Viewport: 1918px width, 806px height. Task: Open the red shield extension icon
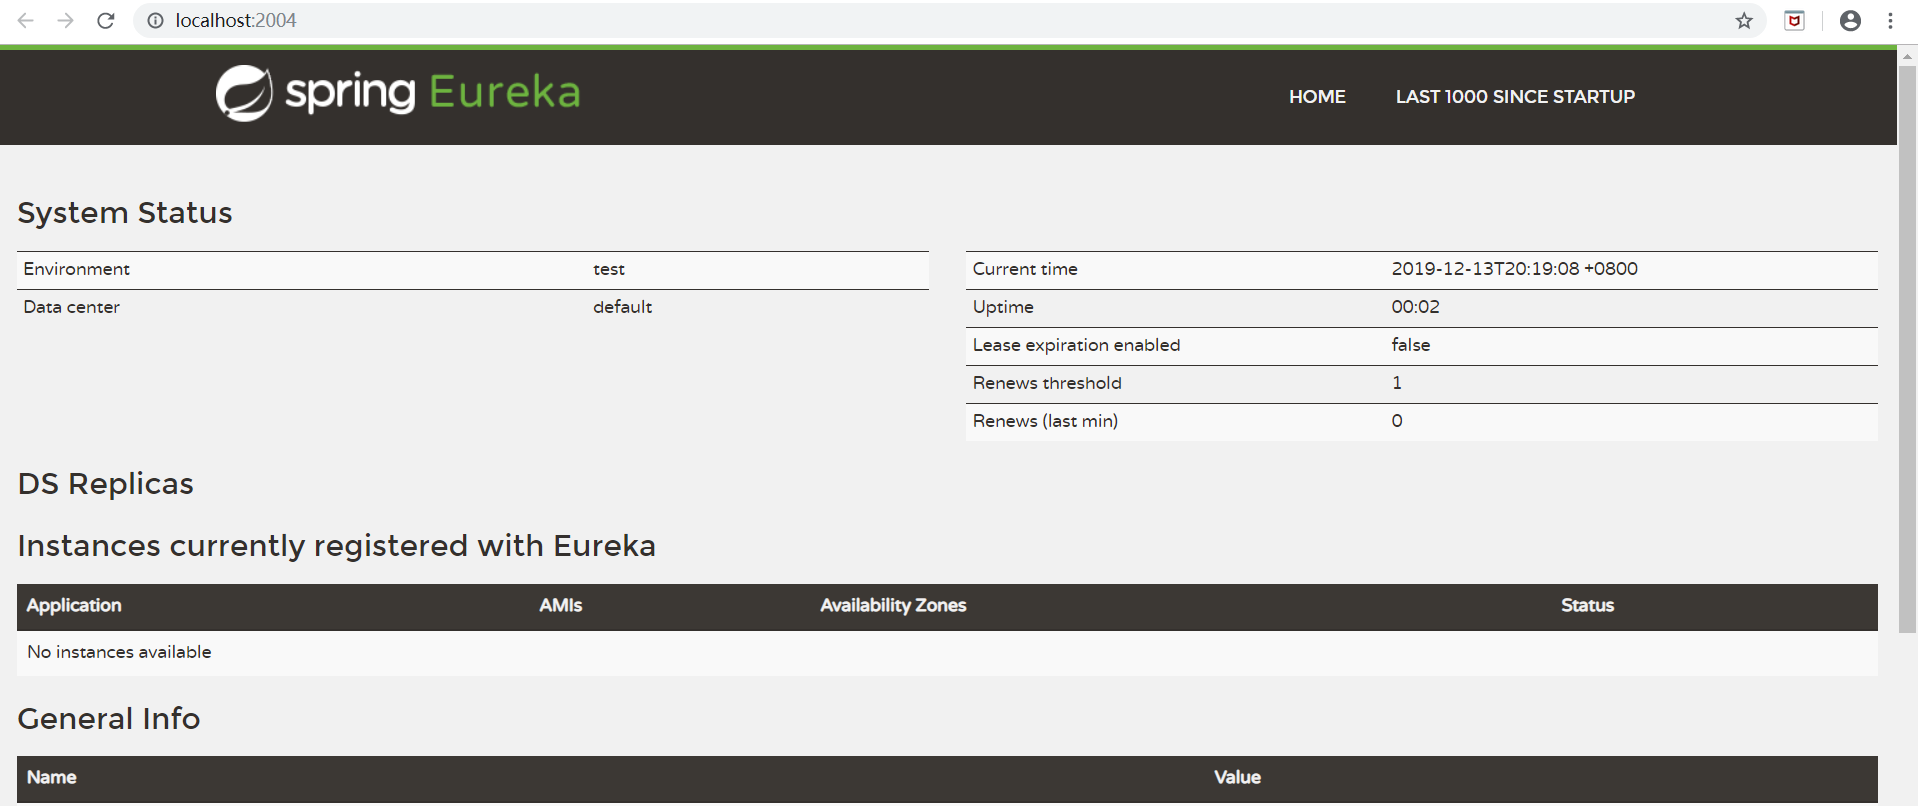click(x=1795, y=20)
